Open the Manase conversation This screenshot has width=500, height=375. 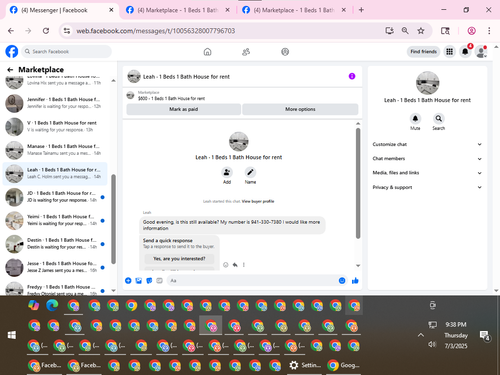click(x=55, y=150)
